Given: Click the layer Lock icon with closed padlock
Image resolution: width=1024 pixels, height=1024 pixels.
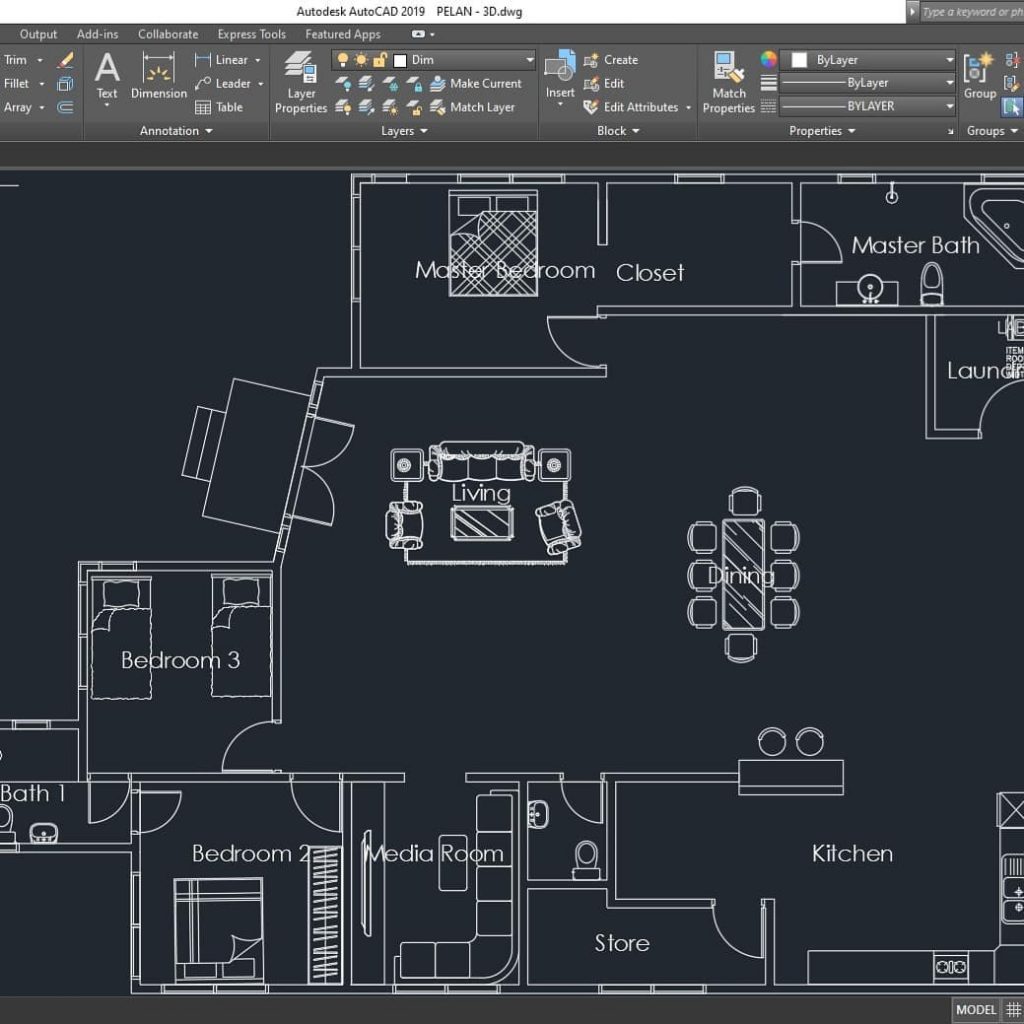Looking at the screenshot, I should [413, 84].
